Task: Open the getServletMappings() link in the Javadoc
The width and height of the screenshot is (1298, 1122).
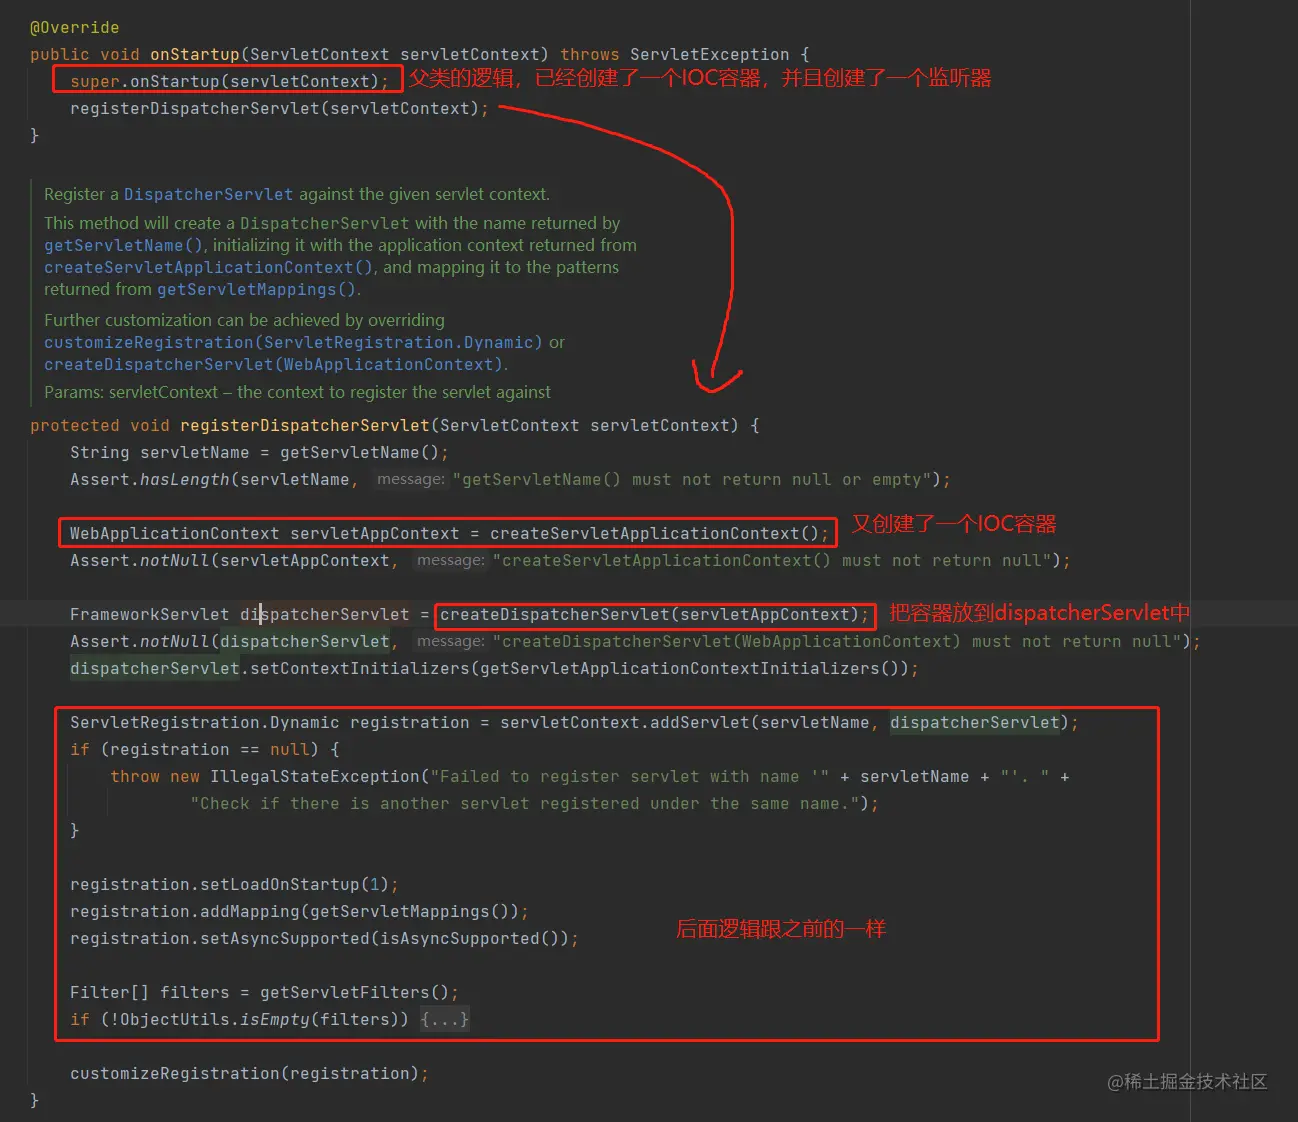Action: pos(256,289)
